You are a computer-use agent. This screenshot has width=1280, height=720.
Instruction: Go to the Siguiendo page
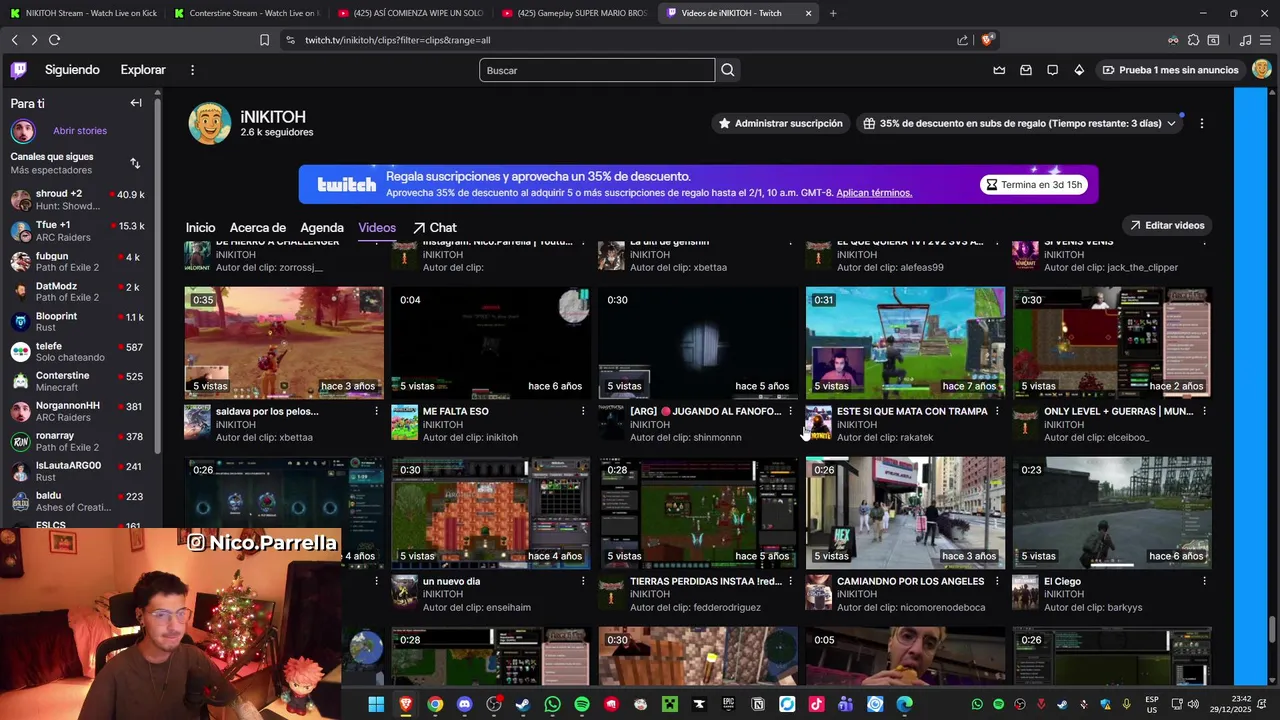coord(72,70)
